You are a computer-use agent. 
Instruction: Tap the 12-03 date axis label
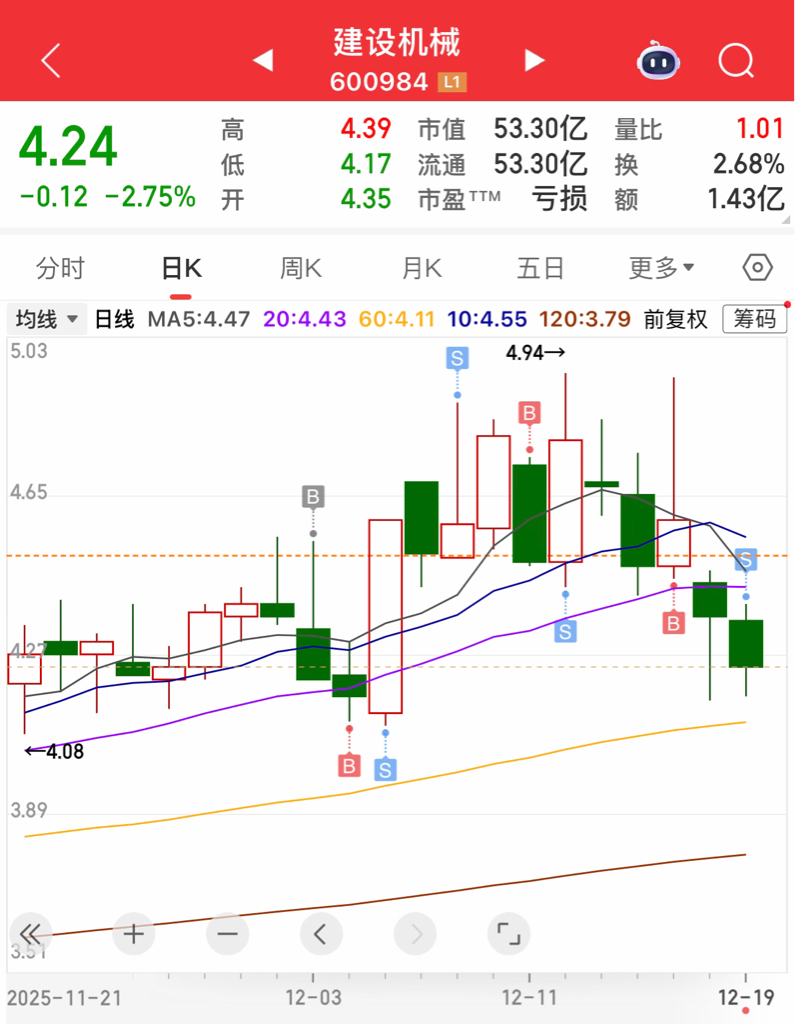(x=313, y=998)
